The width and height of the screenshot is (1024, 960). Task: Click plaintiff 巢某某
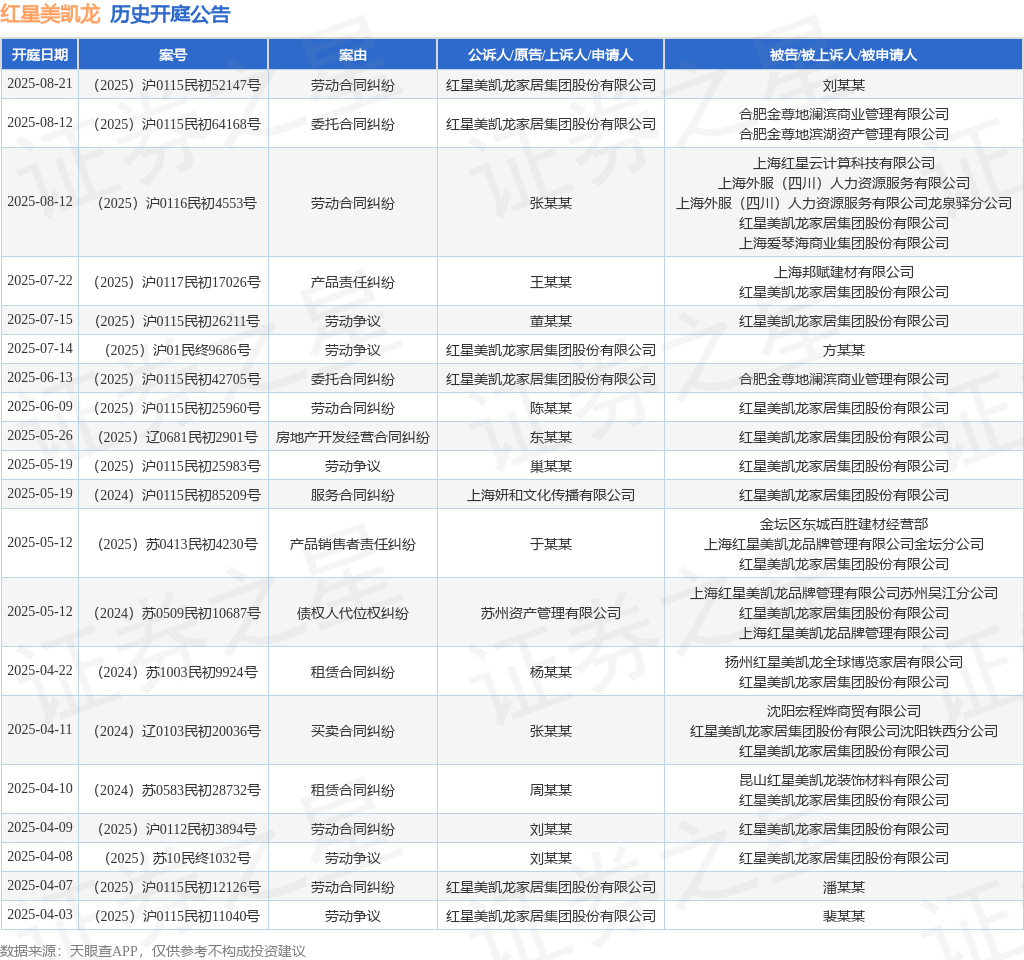(551, 466)
